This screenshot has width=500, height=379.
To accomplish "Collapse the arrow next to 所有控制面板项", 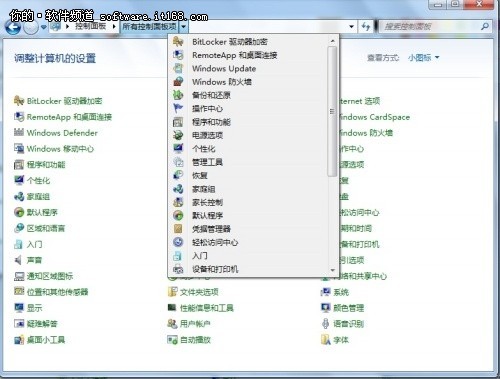I will coord(184,26).
